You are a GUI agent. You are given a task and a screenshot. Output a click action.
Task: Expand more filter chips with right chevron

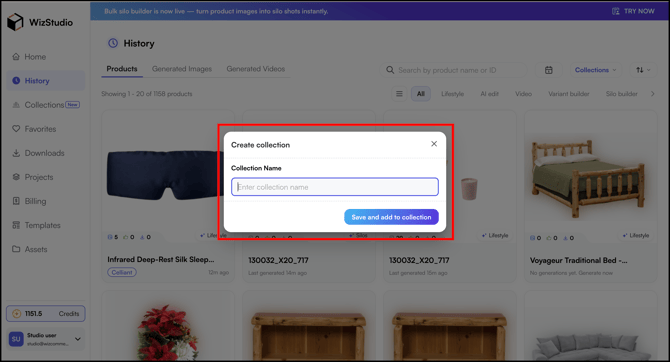point(652,94)
